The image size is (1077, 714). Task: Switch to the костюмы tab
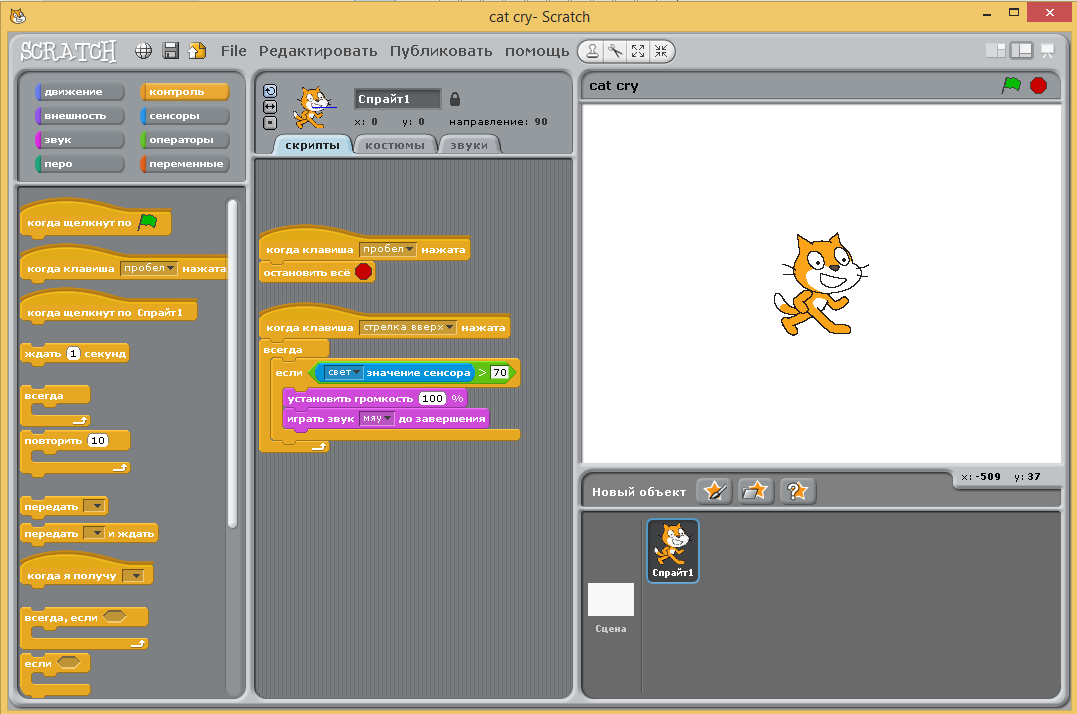(x=395, y=145)
